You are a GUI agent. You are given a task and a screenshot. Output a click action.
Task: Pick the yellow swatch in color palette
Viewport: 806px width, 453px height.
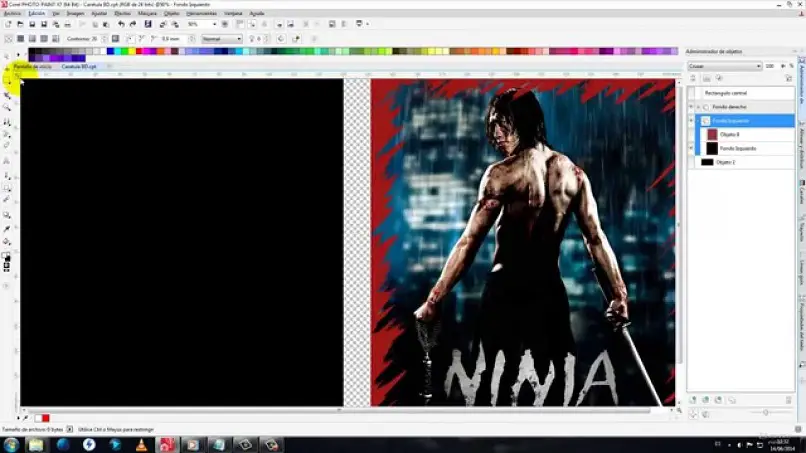tap(132, 51)
